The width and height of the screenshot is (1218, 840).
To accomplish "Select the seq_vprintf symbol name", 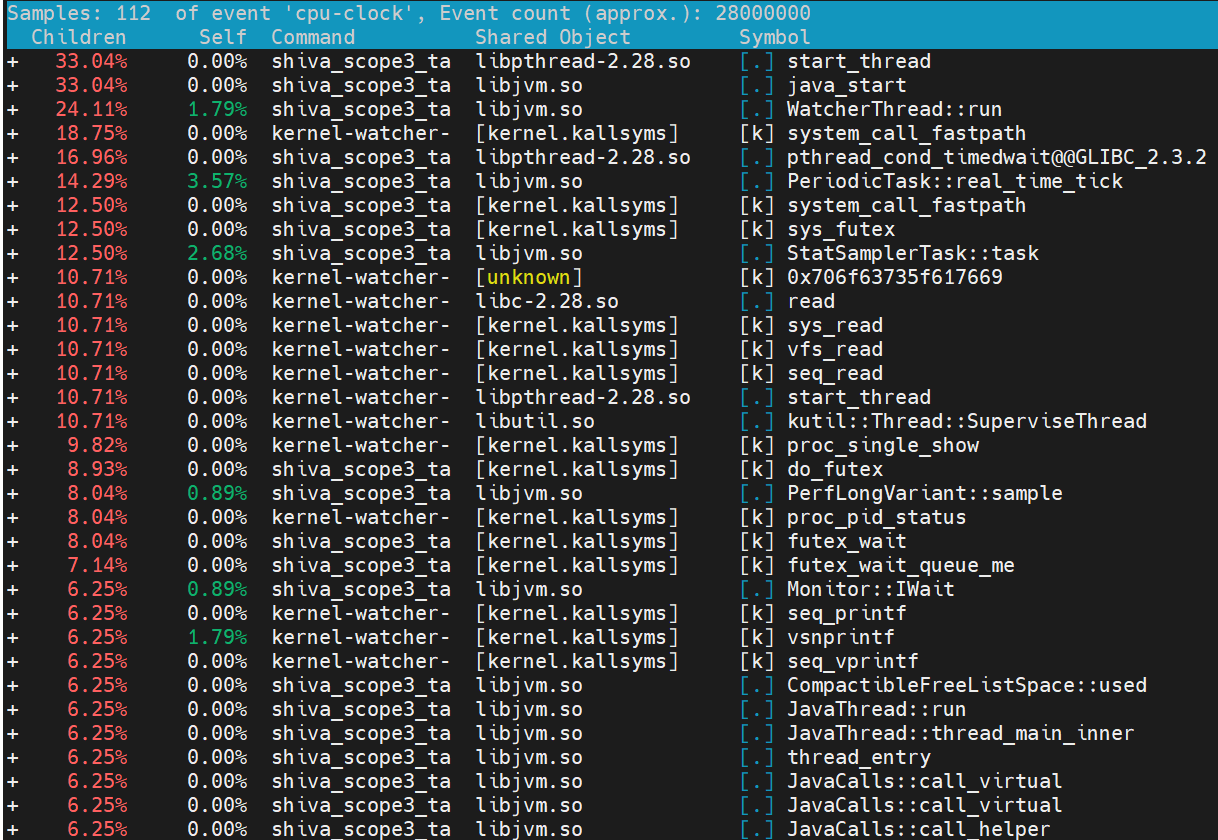I will click(x=853, y=662).
